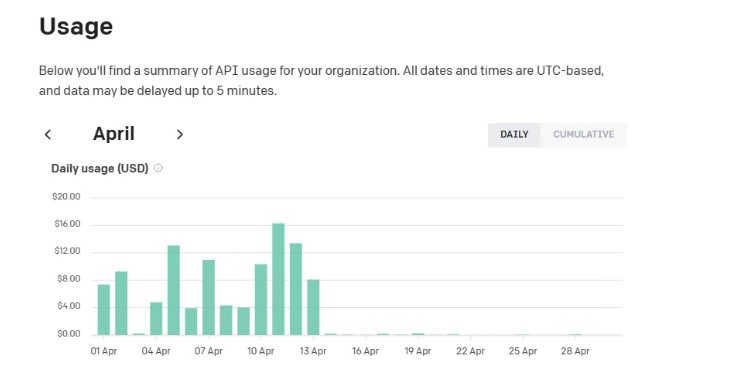Click the 07 Apr usage bar
Screen dimensions: 733x378
click(208, 297)
